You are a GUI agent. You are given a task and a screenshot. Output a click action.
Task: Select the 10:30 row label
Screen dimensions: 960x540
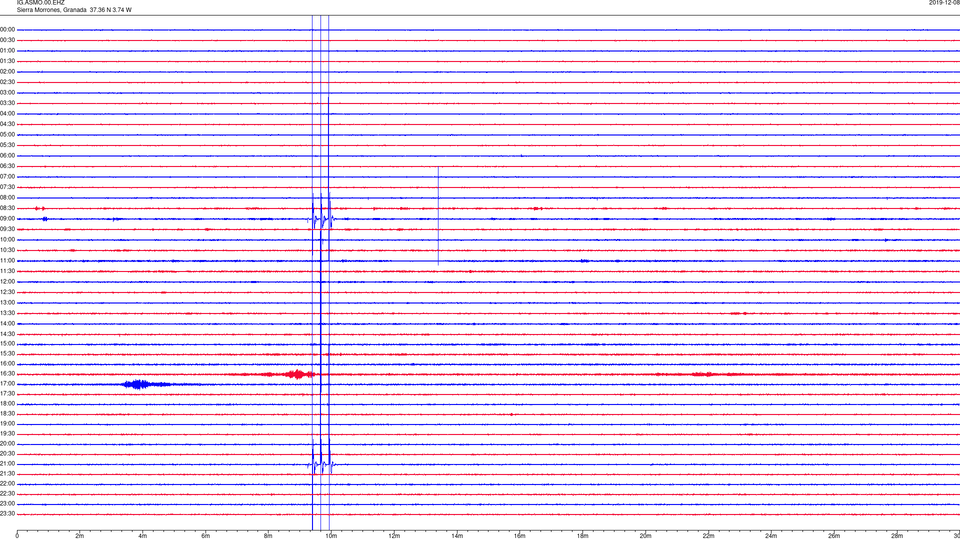pos(7,250)
